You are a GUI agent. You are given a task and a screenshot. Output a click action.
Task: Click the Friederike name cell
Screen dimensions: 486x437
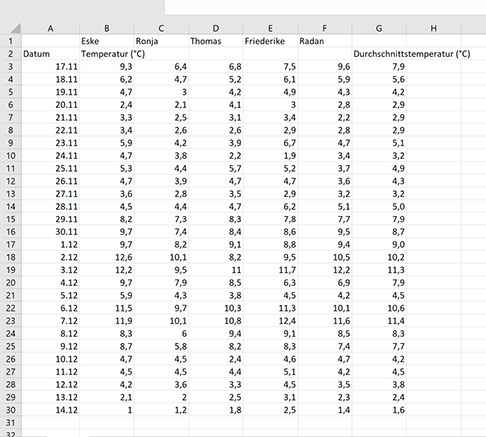(x=270, y=41)
